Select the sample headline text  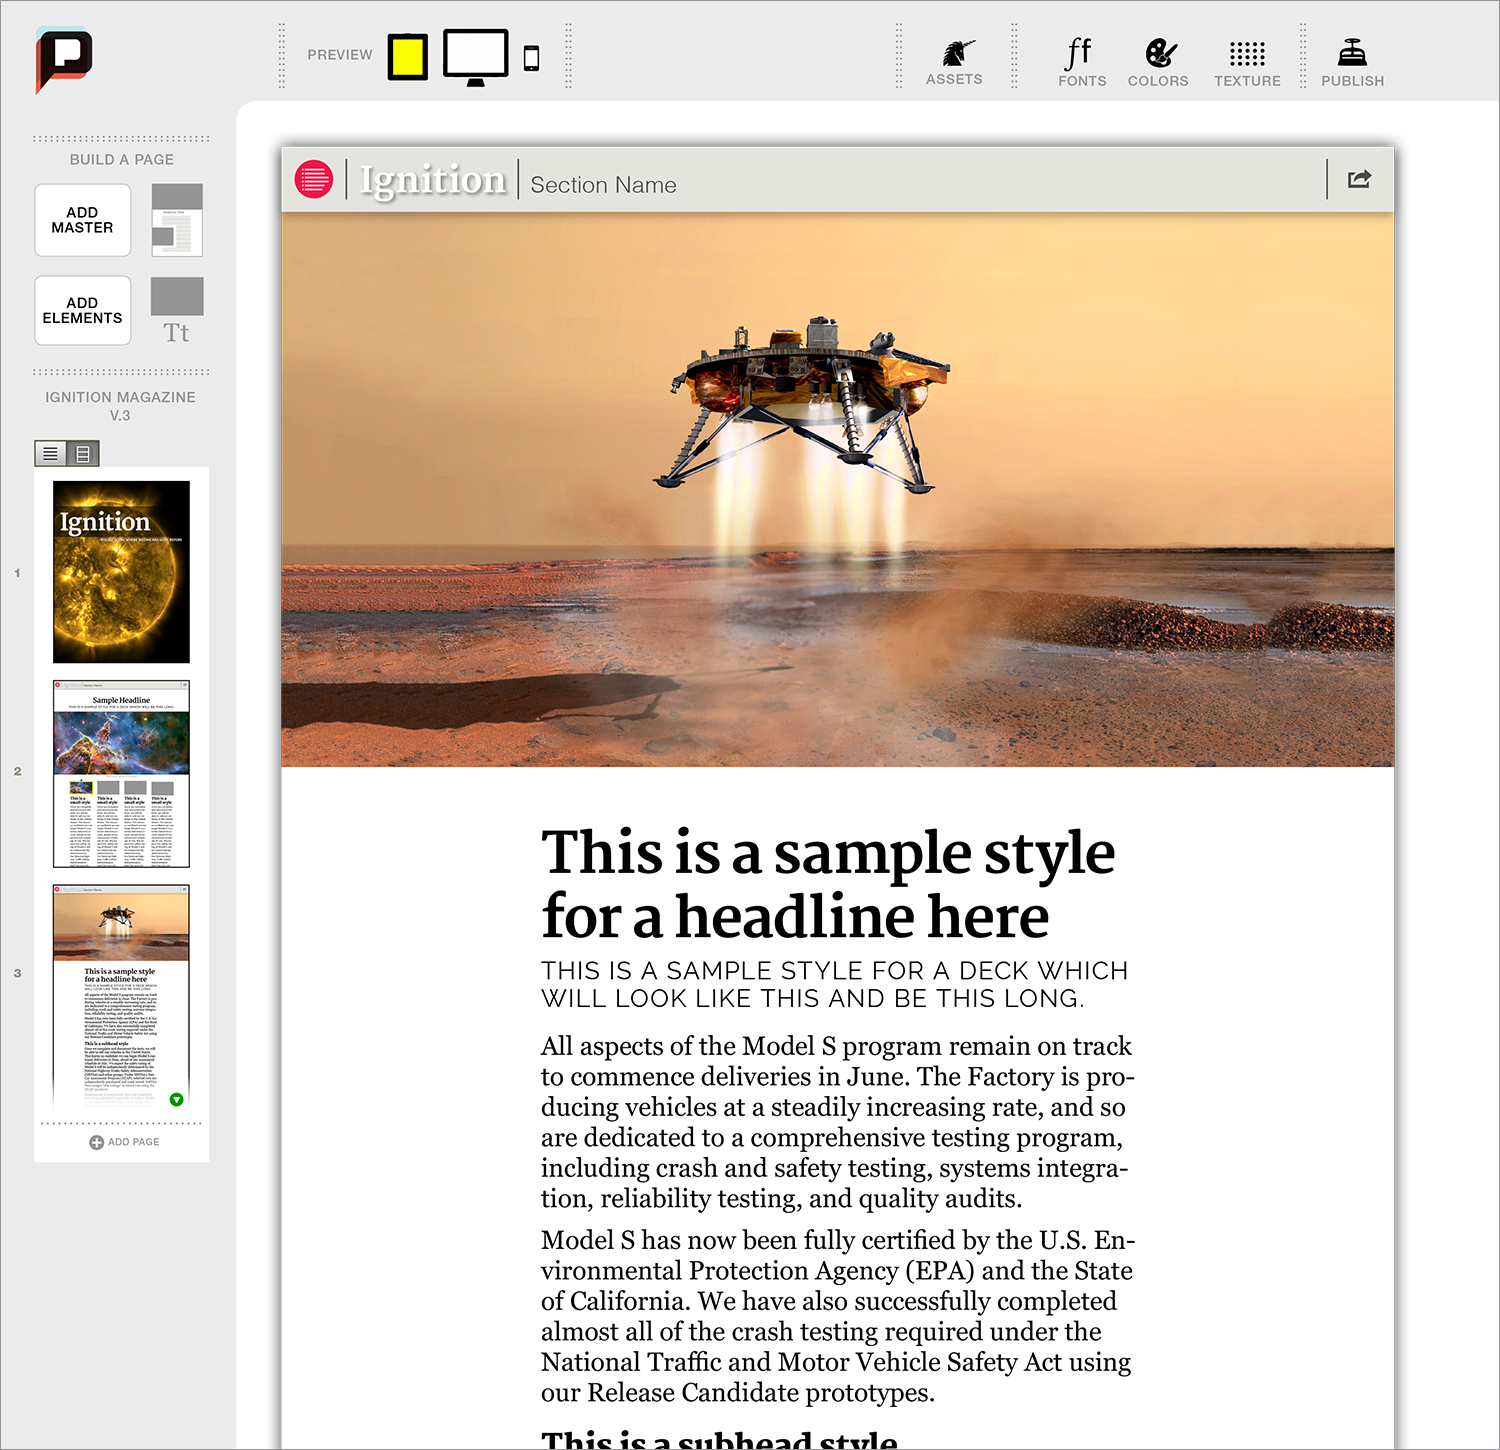[x=828, y=884]
